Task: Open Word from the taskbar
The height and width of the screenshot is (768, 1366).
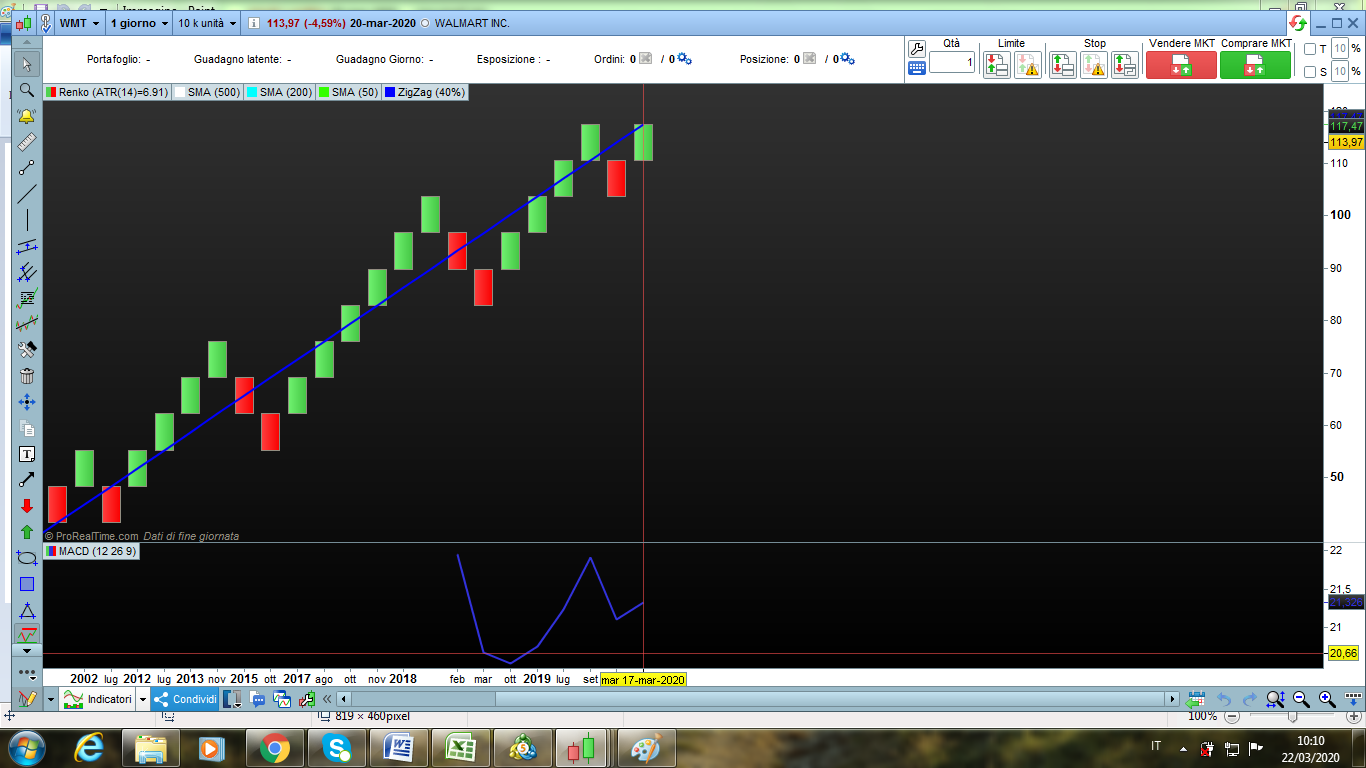Action: coord(399,748)
